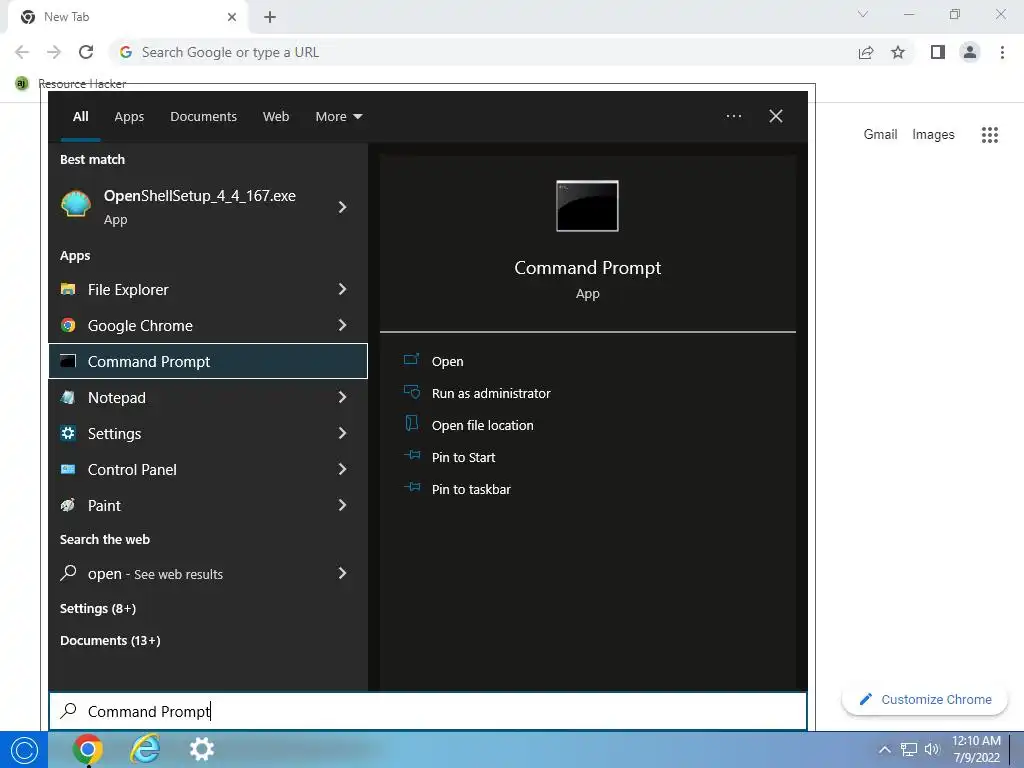
Task: Reload the Chrome page
Action: pos(86,52)
